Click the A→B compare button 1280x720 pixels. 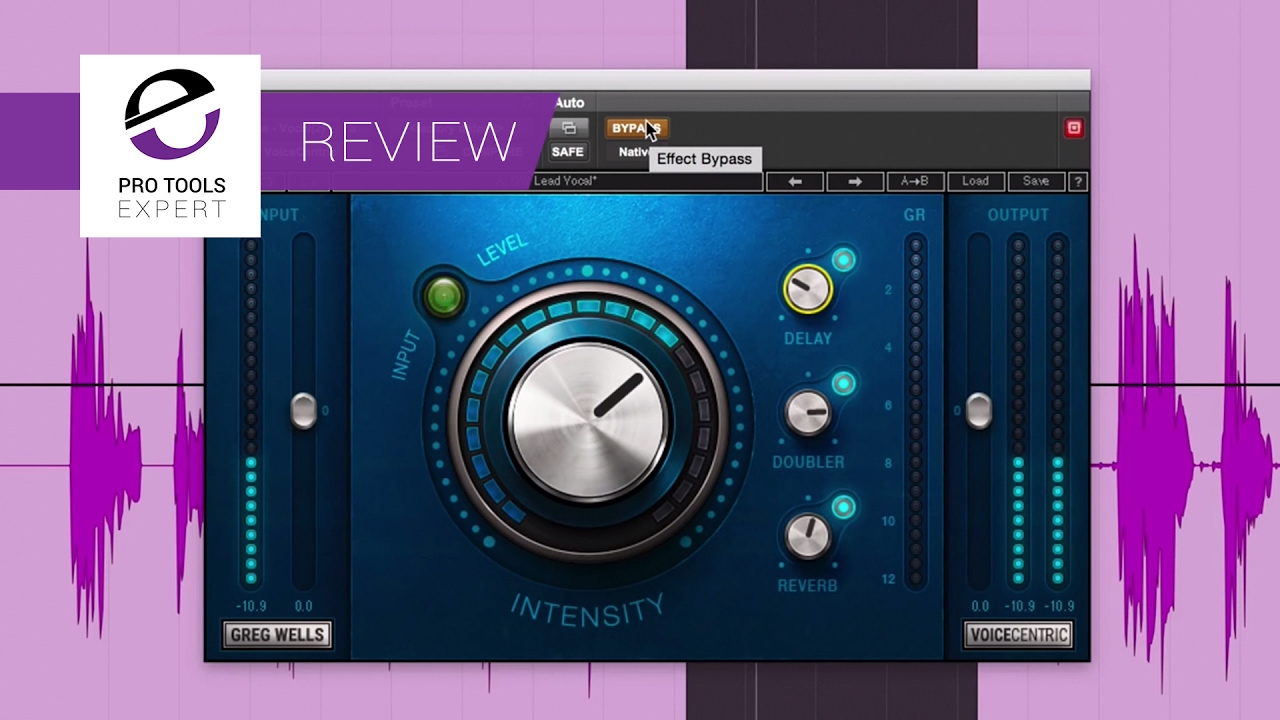pos(915,181)
